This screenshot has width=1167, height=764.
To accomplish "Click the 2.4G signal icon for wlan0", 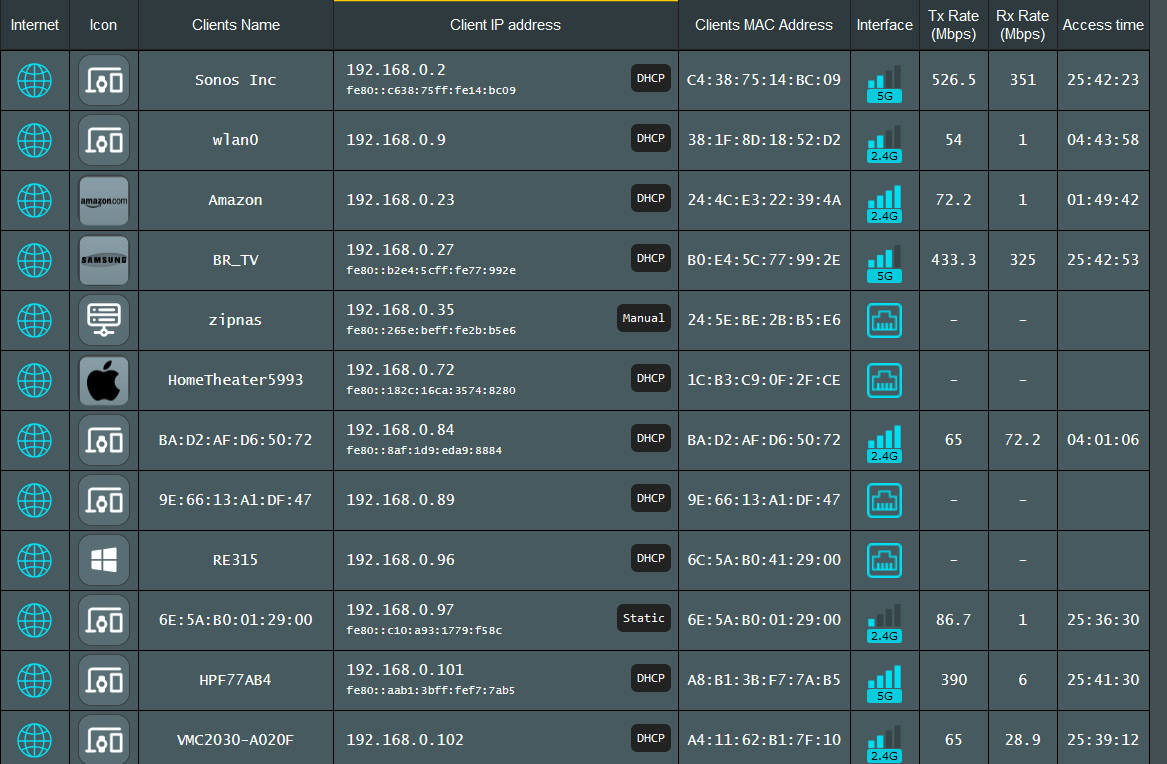I will (884, 144).
